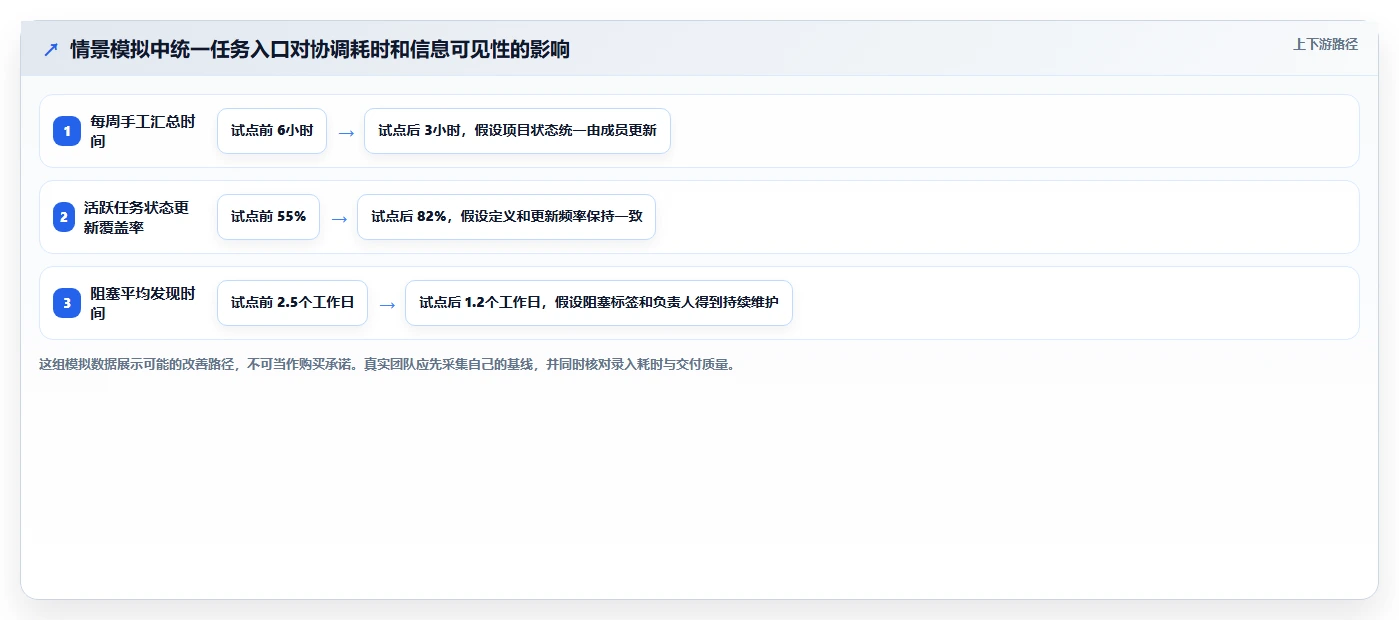Click the 每周手工汇总时间 label
The height and width of the screenshot is (620, 1399).
point(143,131)
